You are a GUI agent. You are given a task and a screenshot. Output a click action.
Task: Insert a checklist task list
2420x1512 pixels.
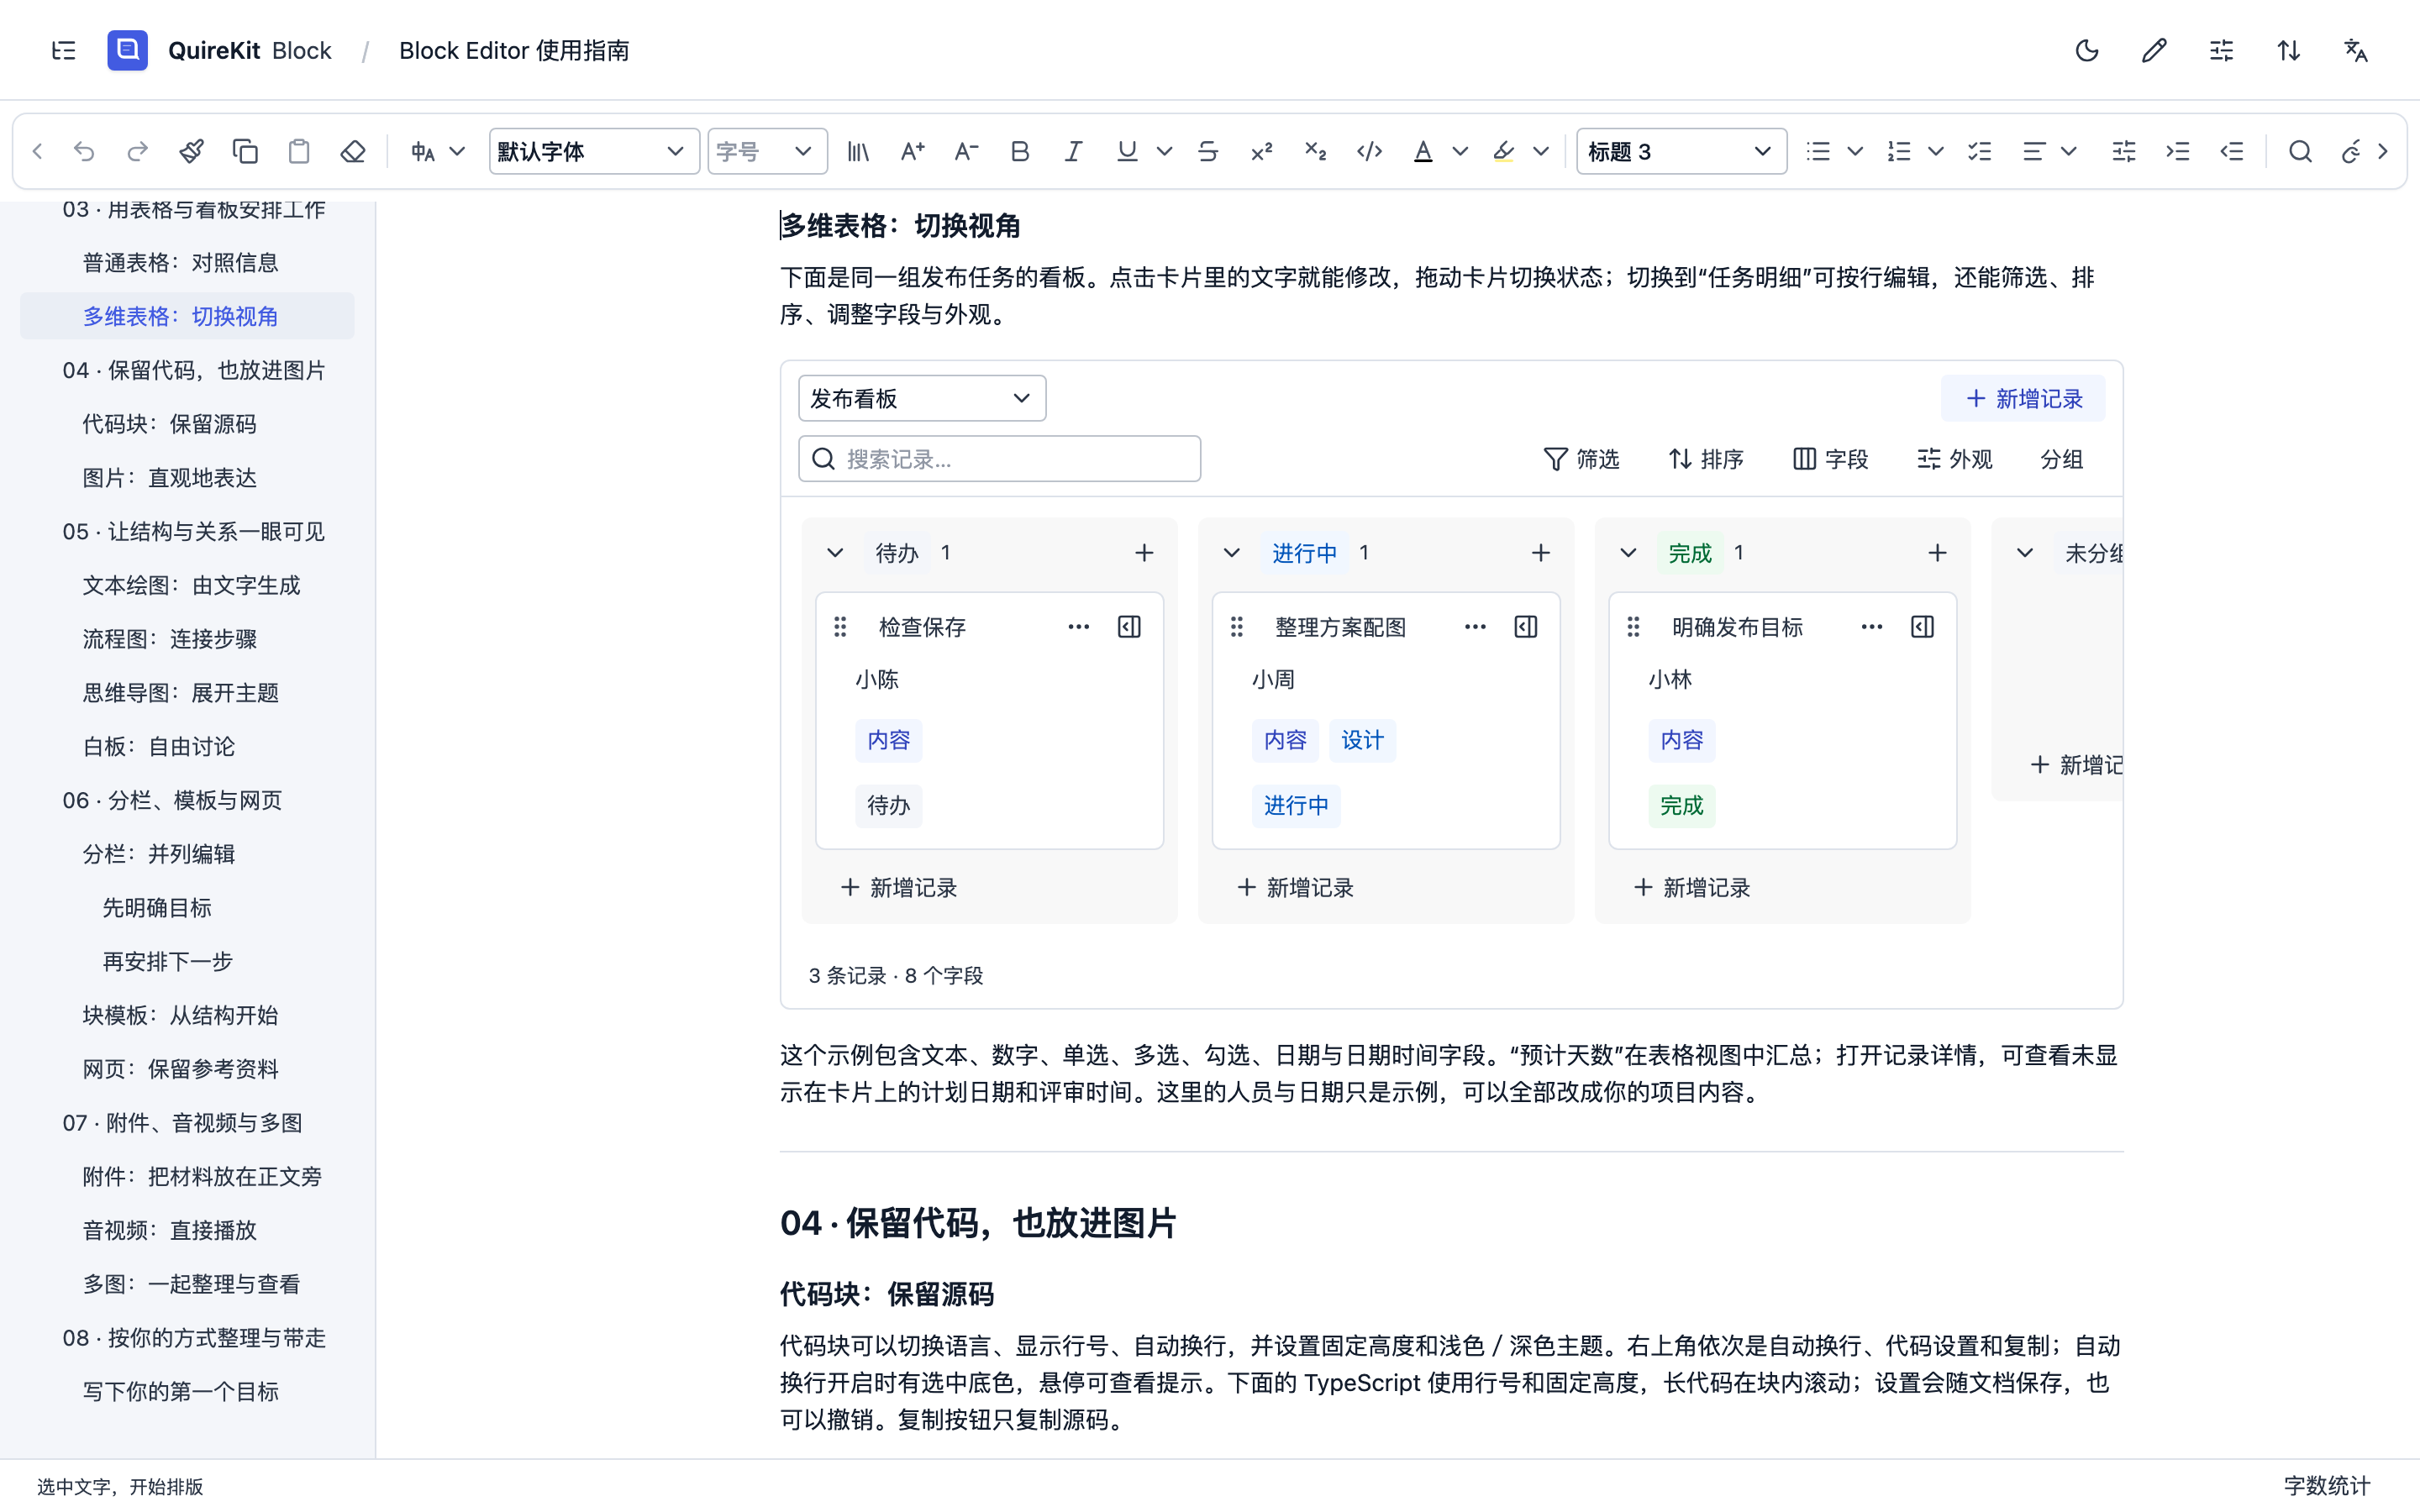coord(1979,151)
